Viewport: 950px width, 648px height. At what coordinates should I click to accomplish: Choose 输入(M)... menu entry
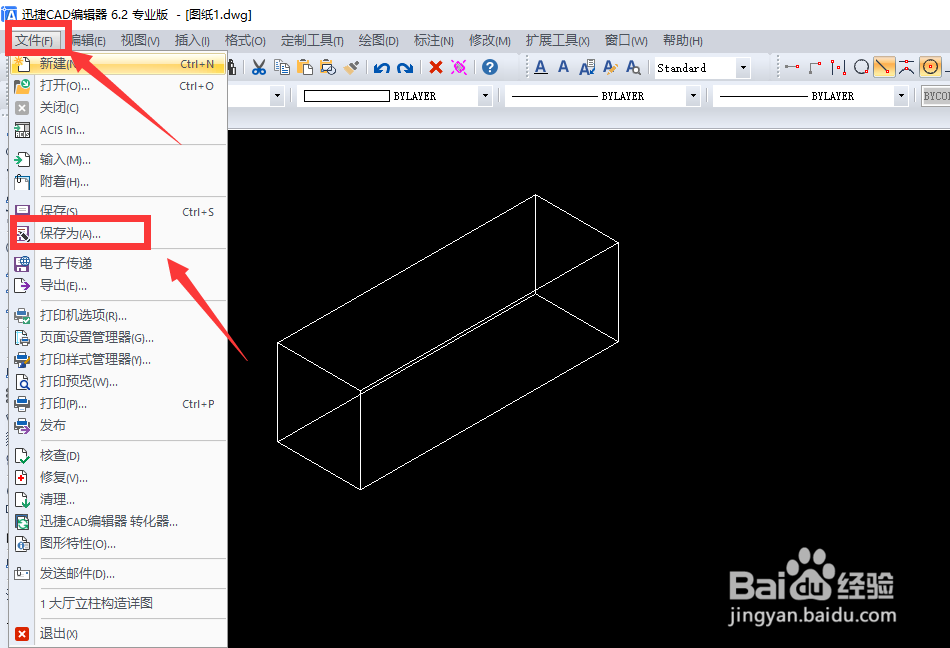coord(118,160)
